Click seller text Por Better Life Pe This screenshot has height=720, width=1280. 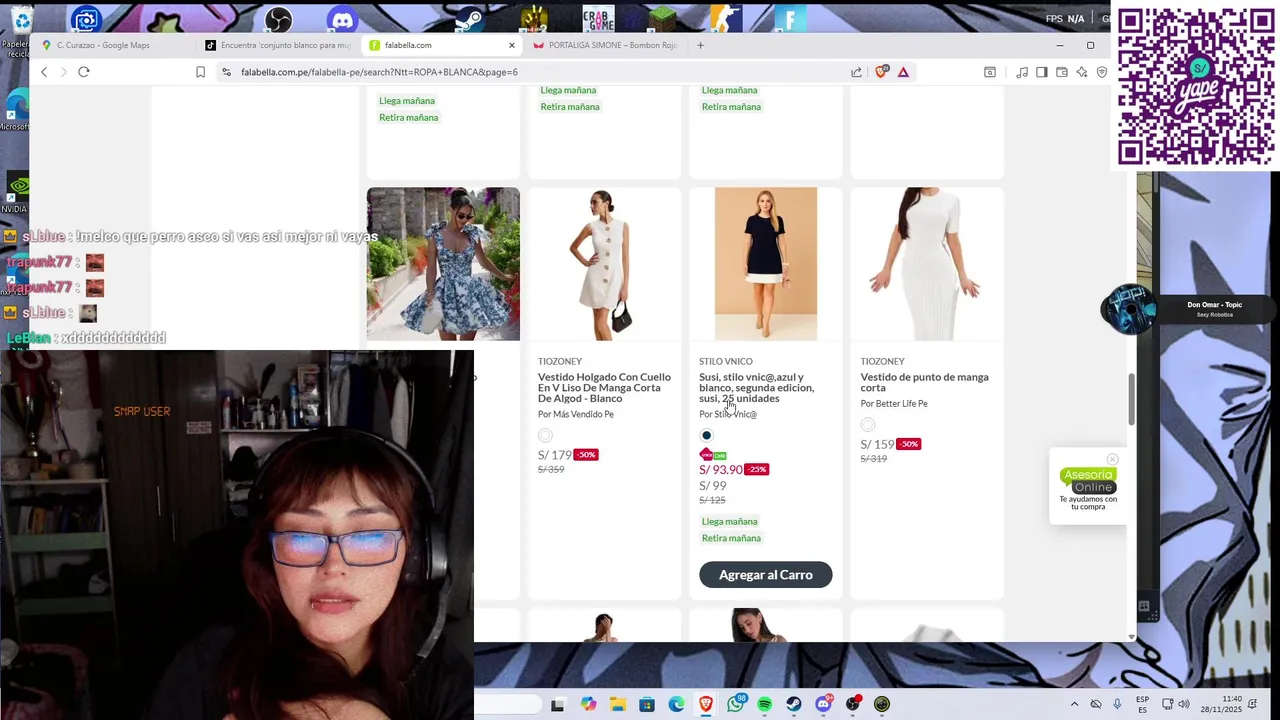(894, 404)
